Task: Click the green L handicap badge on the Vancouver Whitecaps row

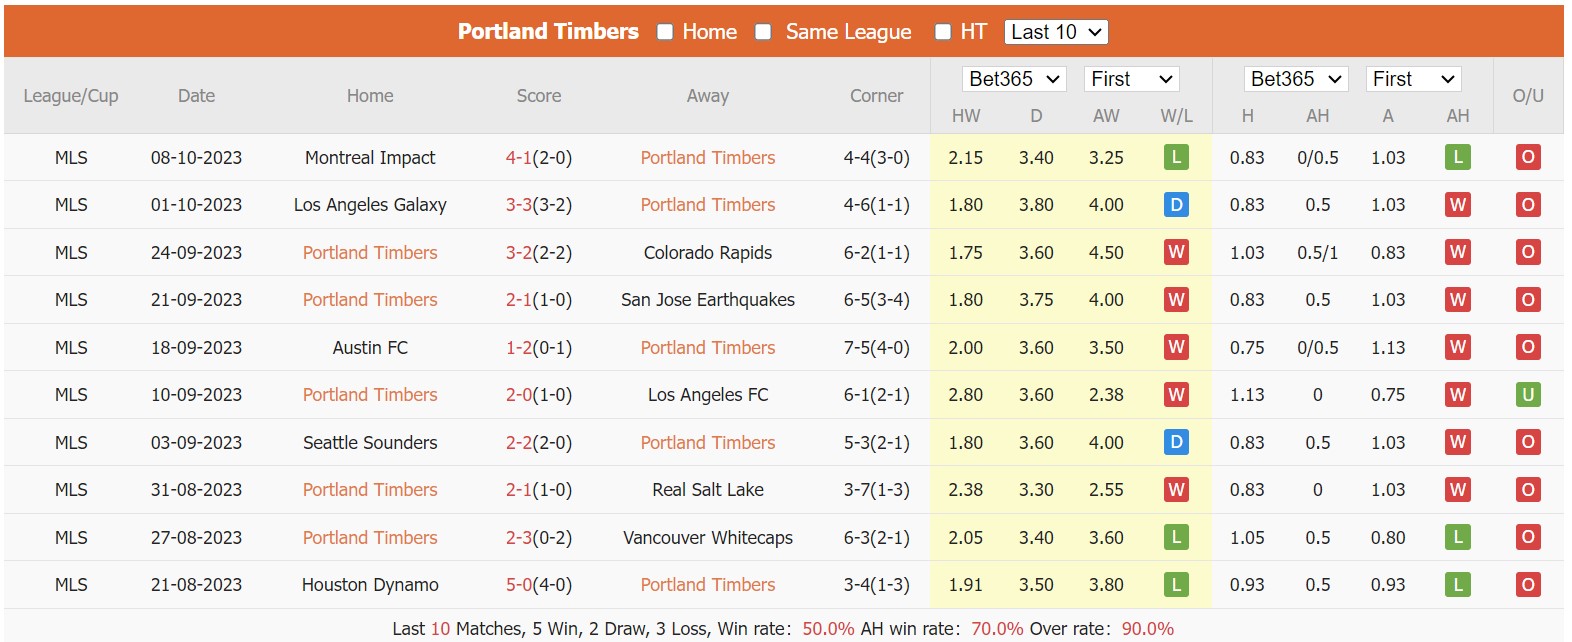Action: tap(1457, 537)
